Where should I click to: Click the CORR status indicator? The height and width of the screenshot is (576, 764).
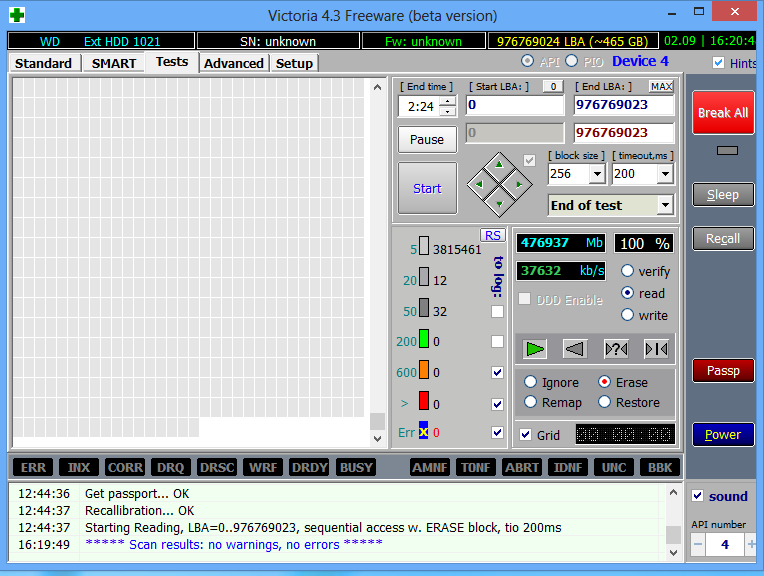[125, 467]
